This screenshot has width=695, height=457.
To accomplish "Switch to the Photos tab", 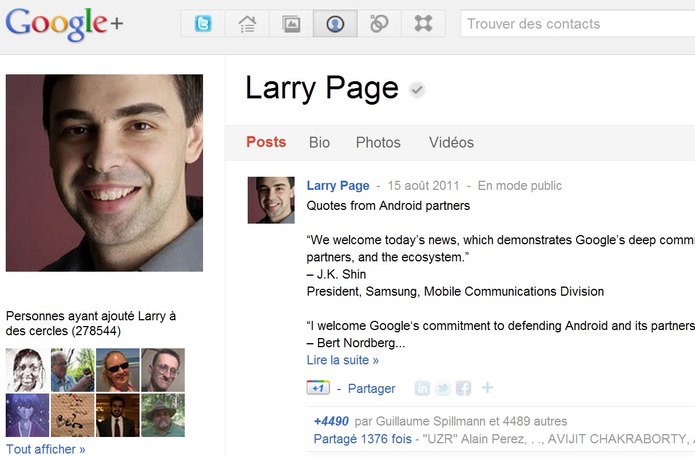I will (378, 142).
